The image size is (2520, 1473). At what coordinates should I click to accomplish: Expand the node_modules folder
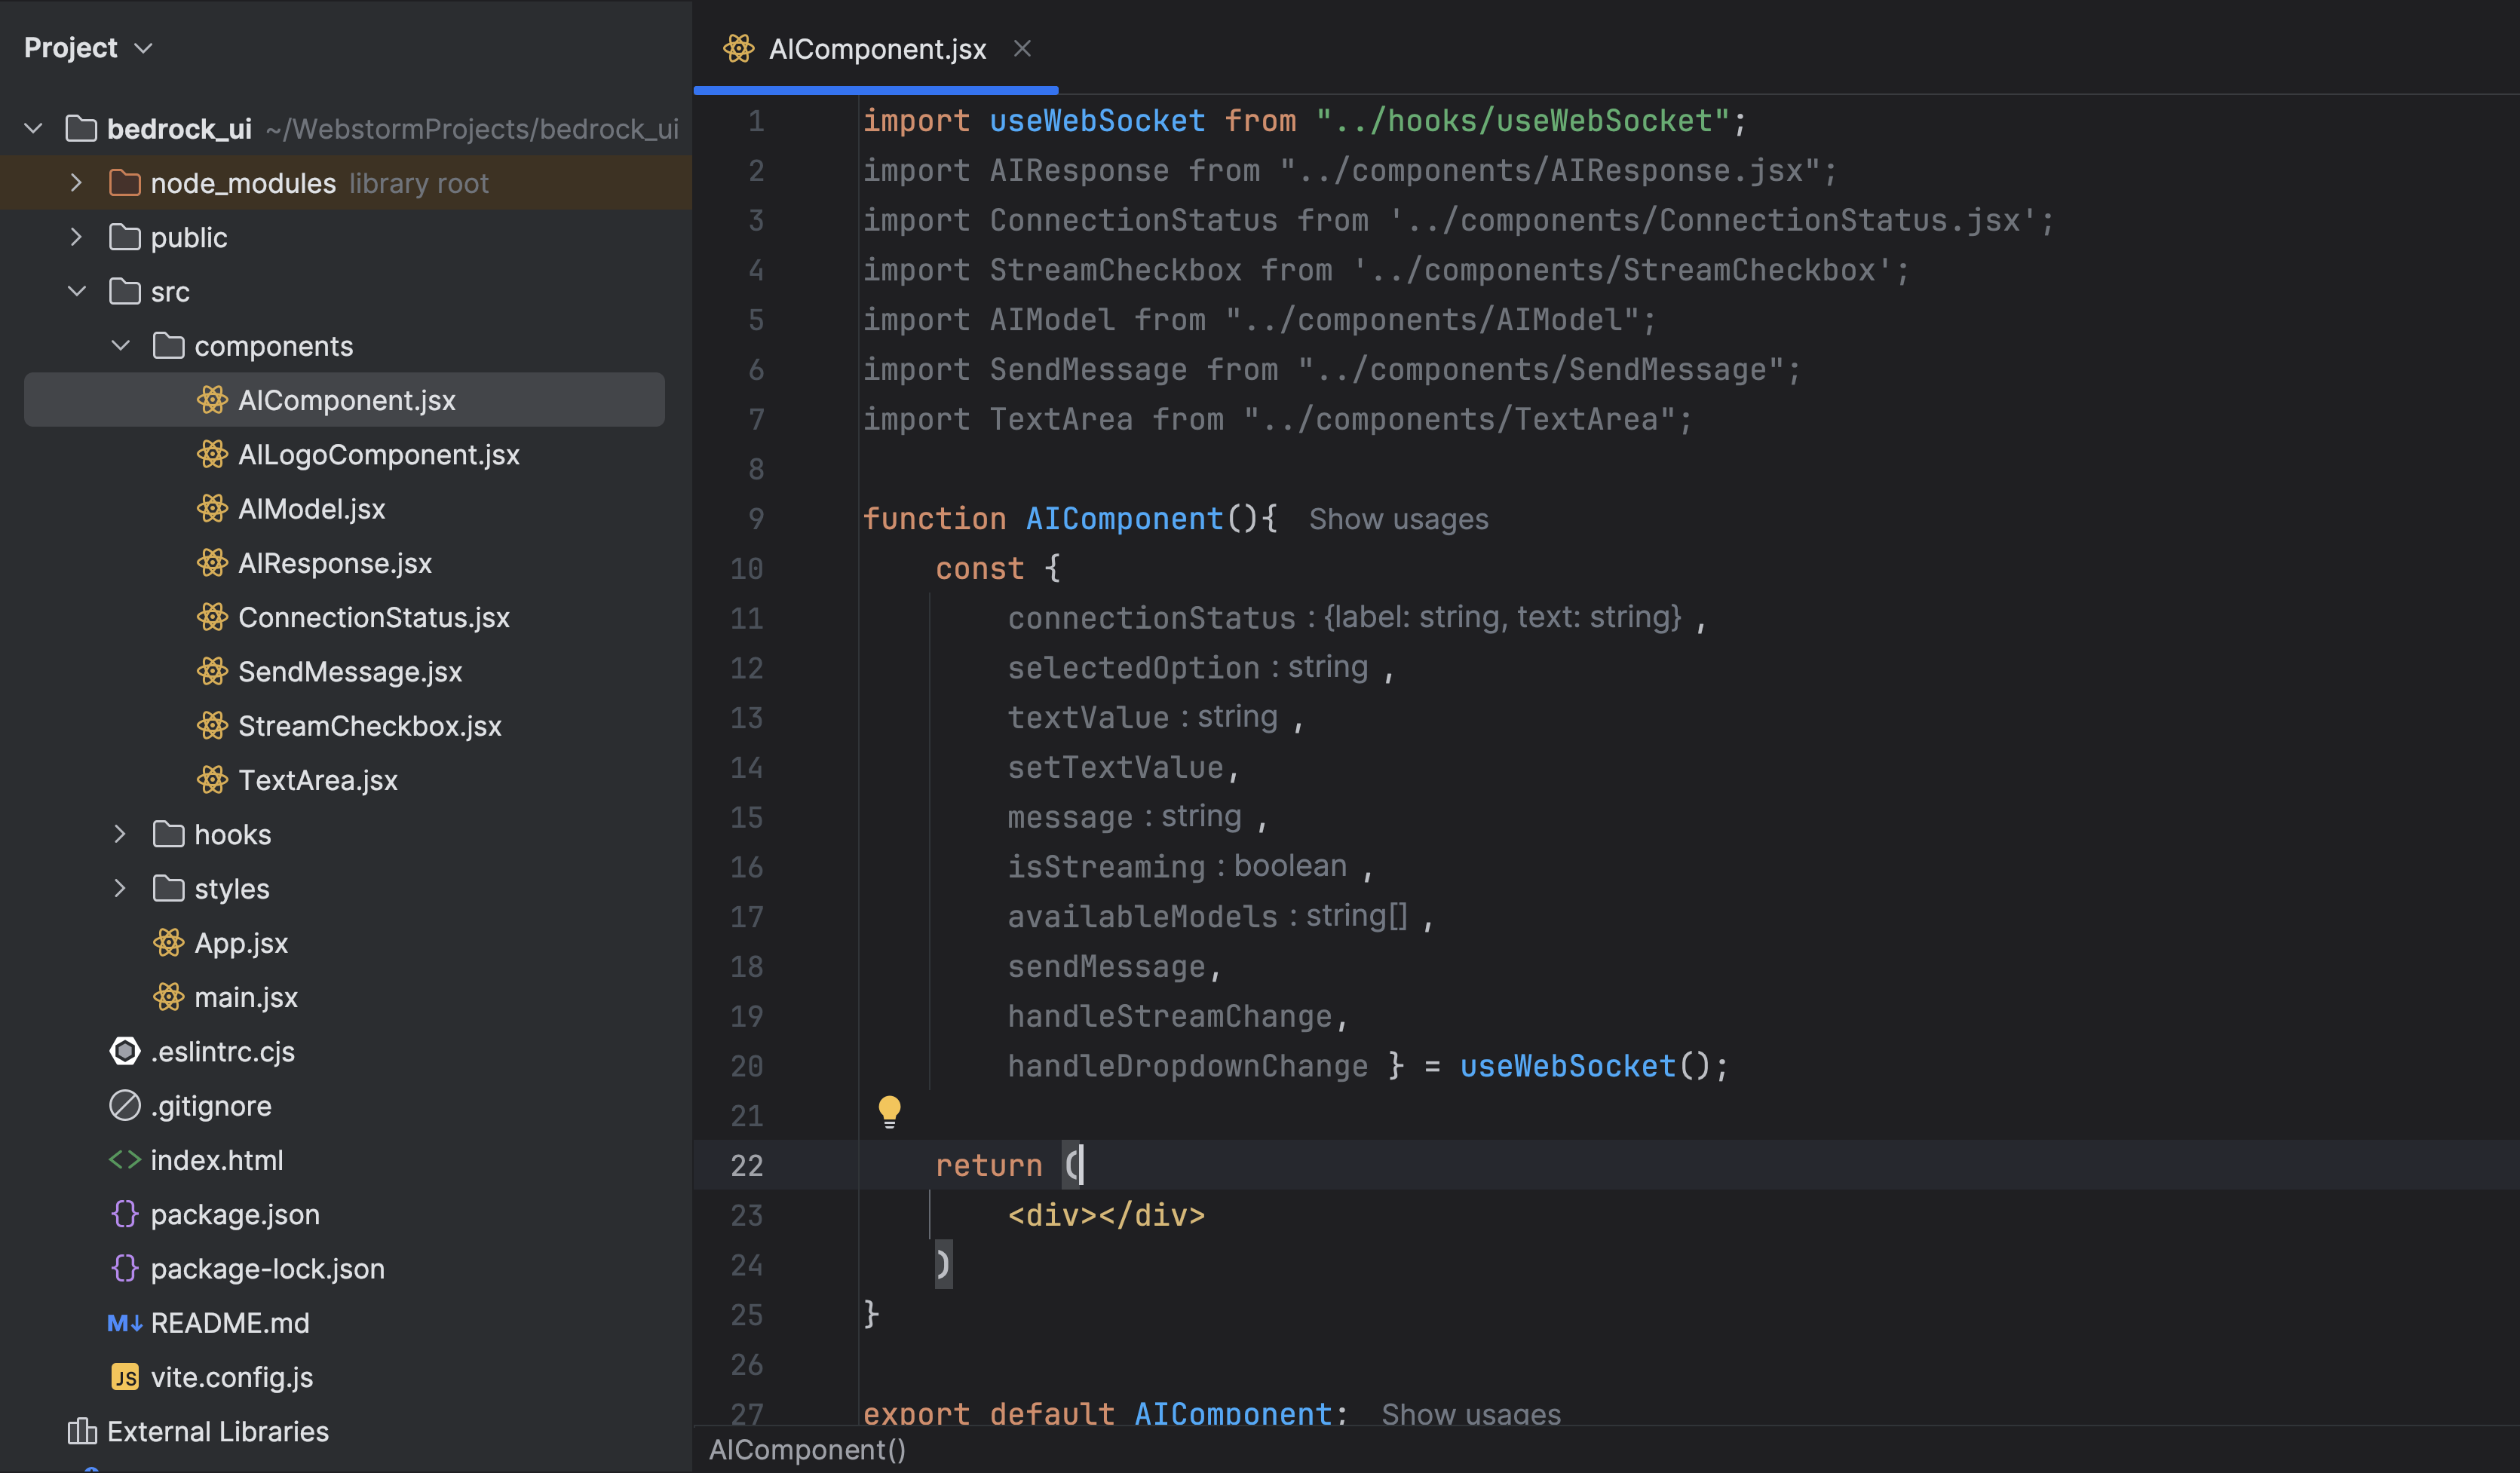pos(76,183)
